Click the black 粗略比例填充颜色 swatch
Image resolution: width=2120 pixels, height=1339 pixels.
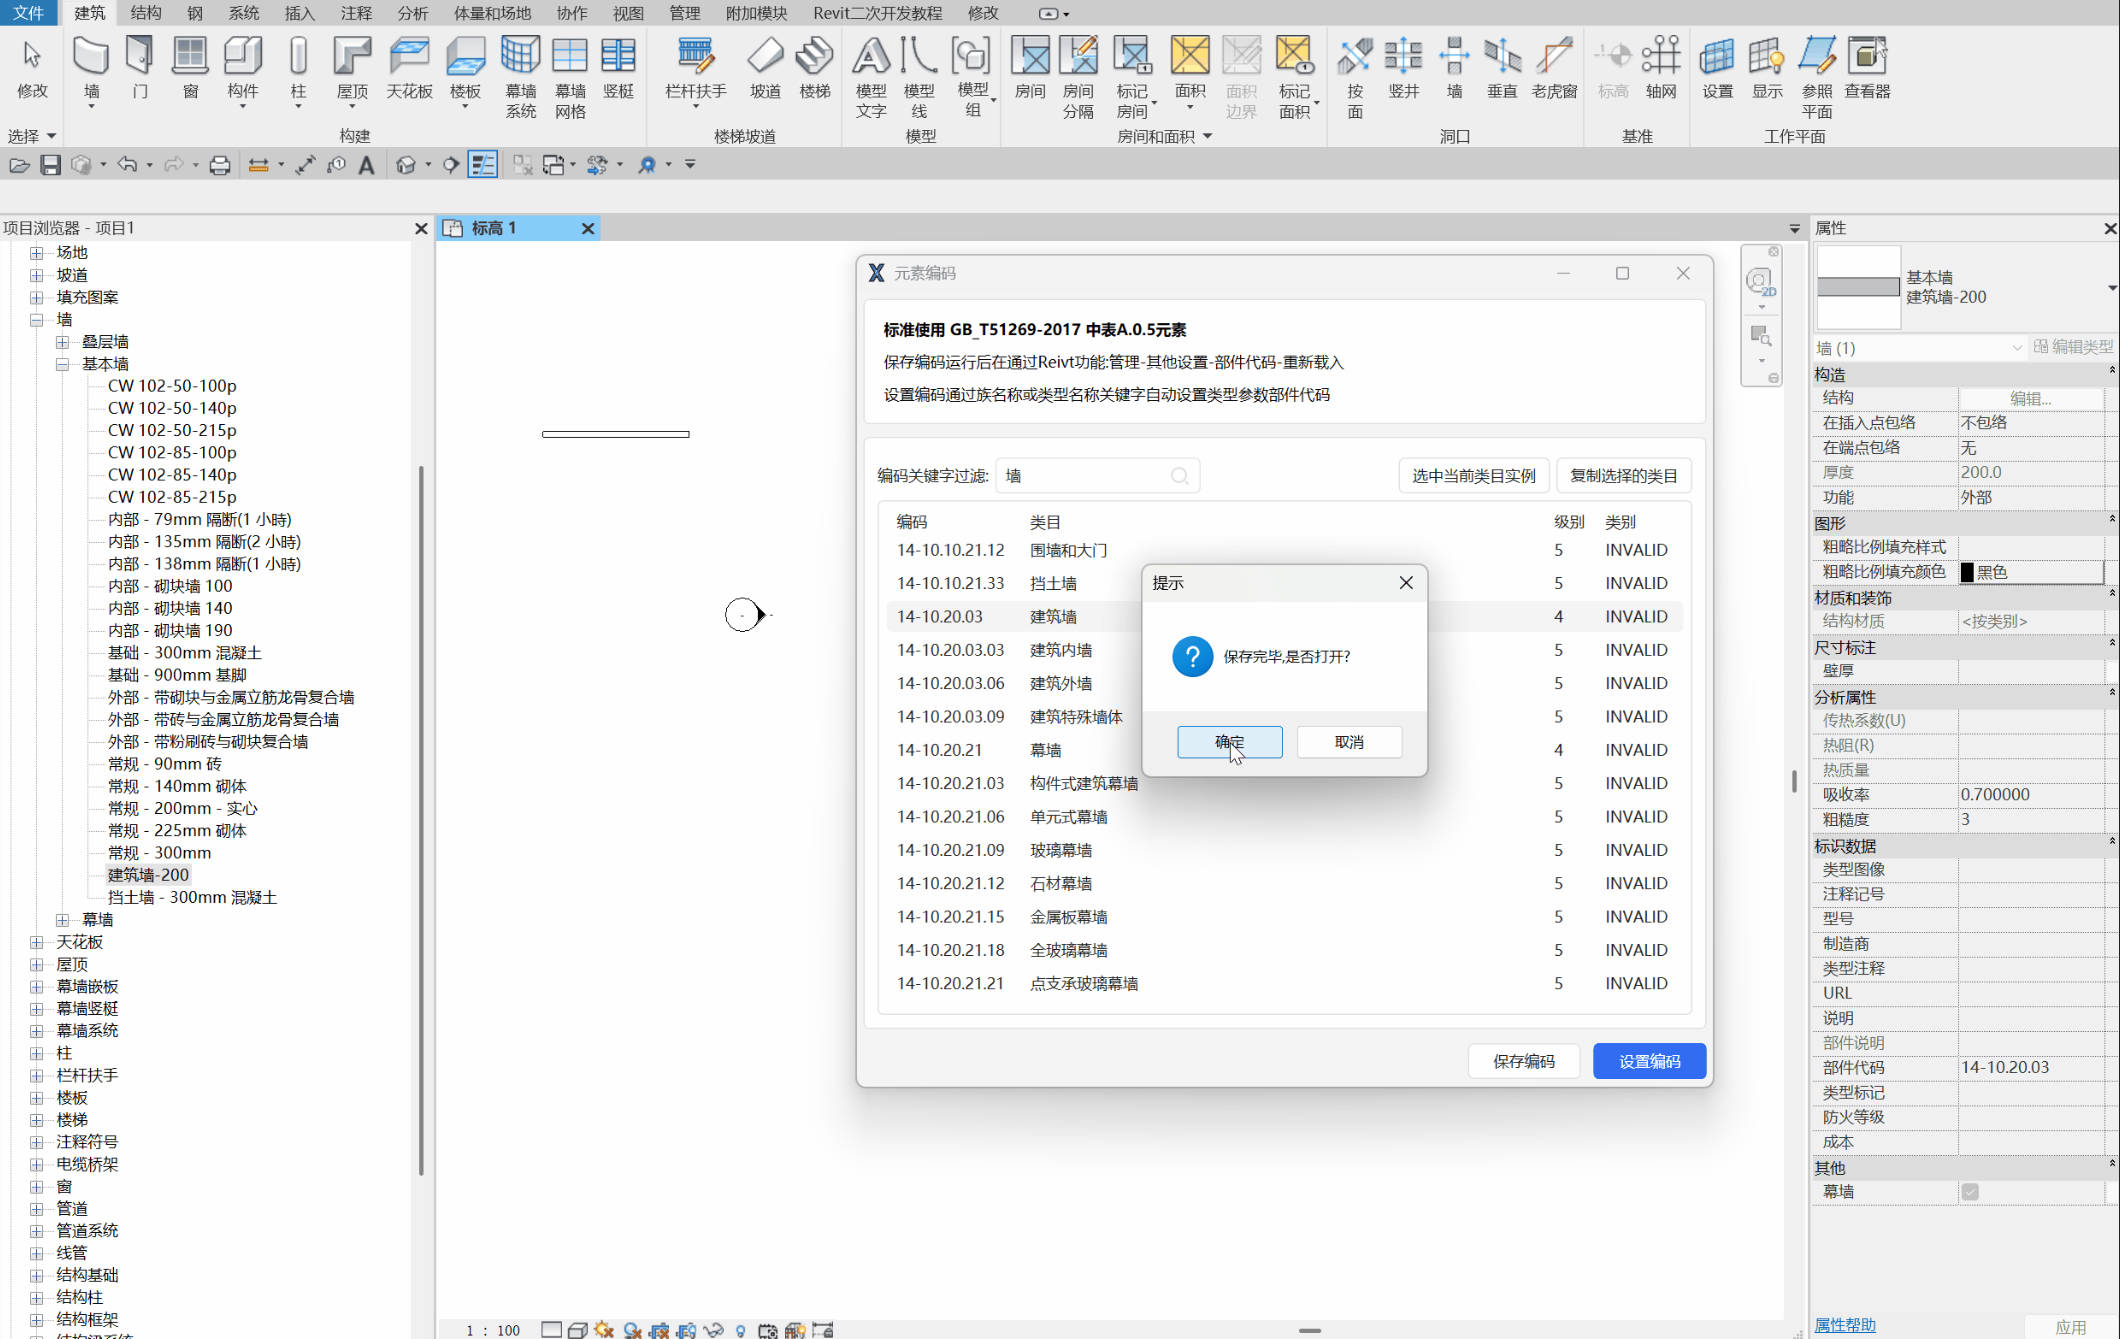tap(1967, 572)
